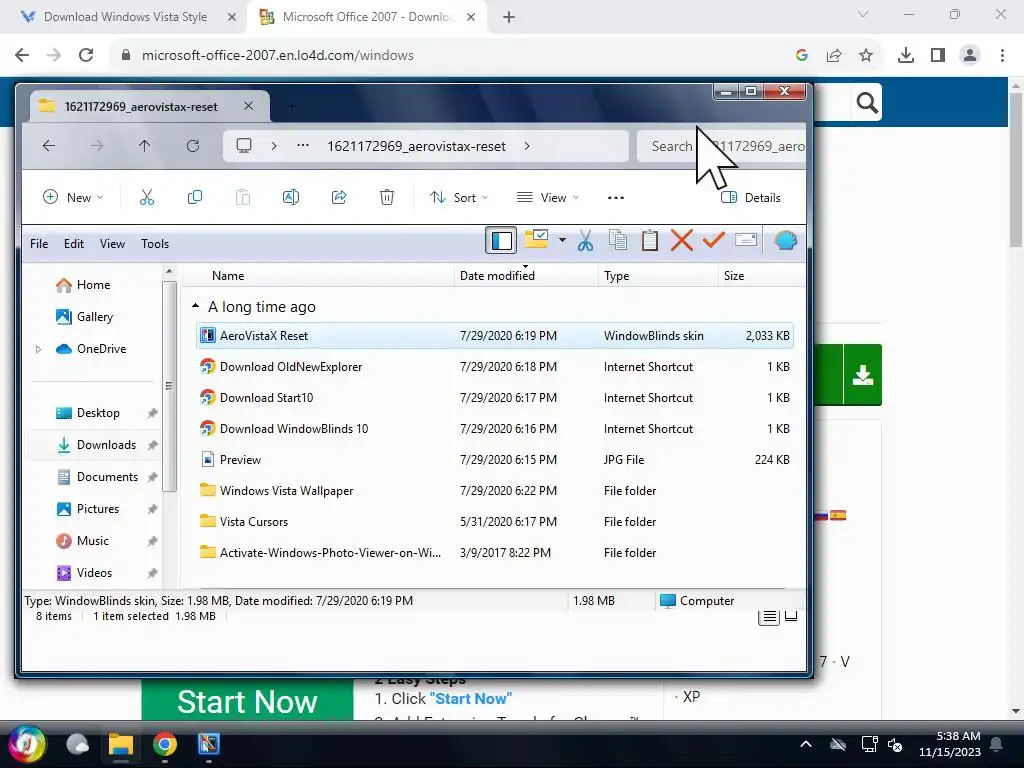Go back in File Explorer

49,146
